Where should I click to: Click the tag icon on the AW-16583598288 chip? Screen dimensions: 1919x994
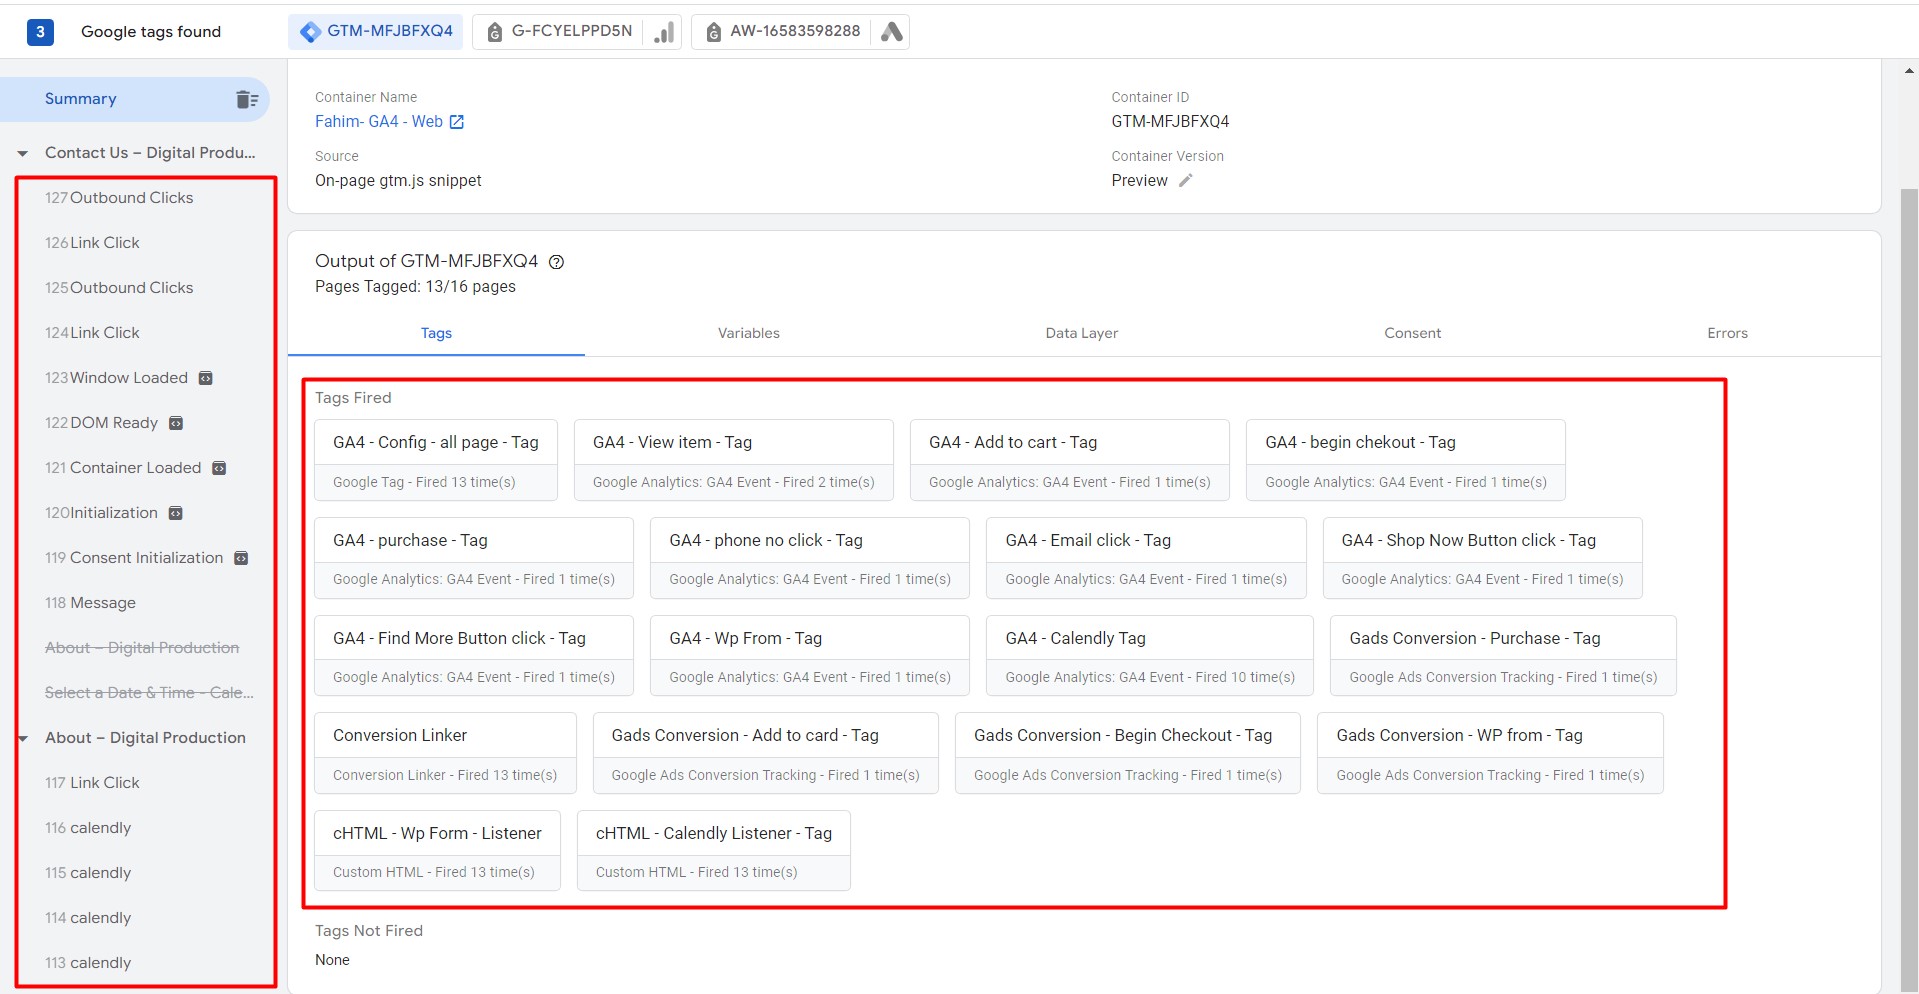coord(713,32)
